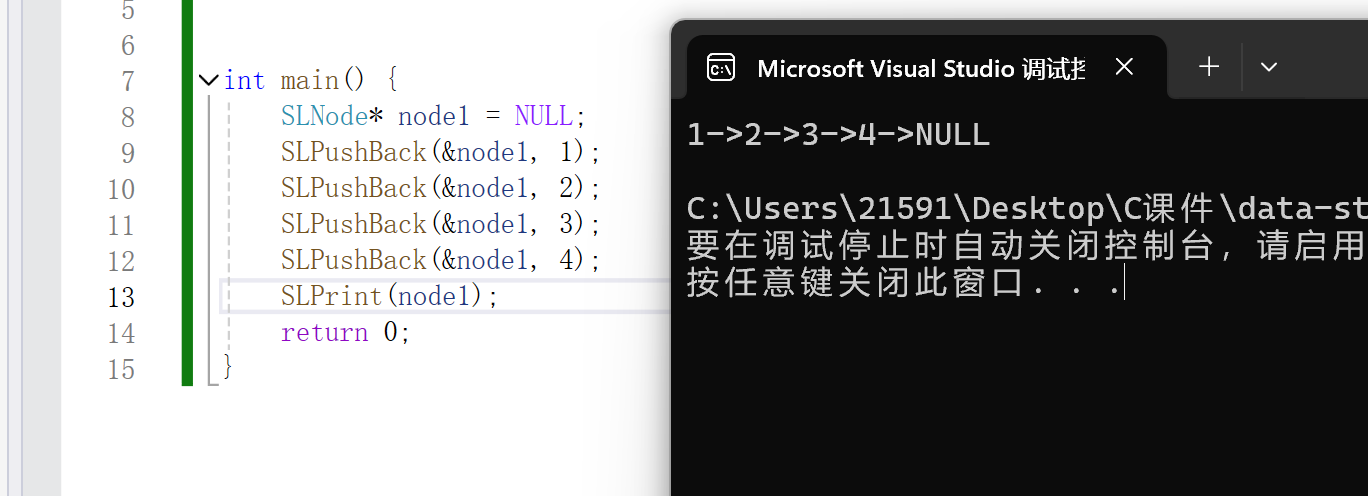Viewport: 1368px width, 496px height.
Task: Close the Microsoft Visual Studio debug console tab
Action: pyautogui.click(x=1124, y=67)
